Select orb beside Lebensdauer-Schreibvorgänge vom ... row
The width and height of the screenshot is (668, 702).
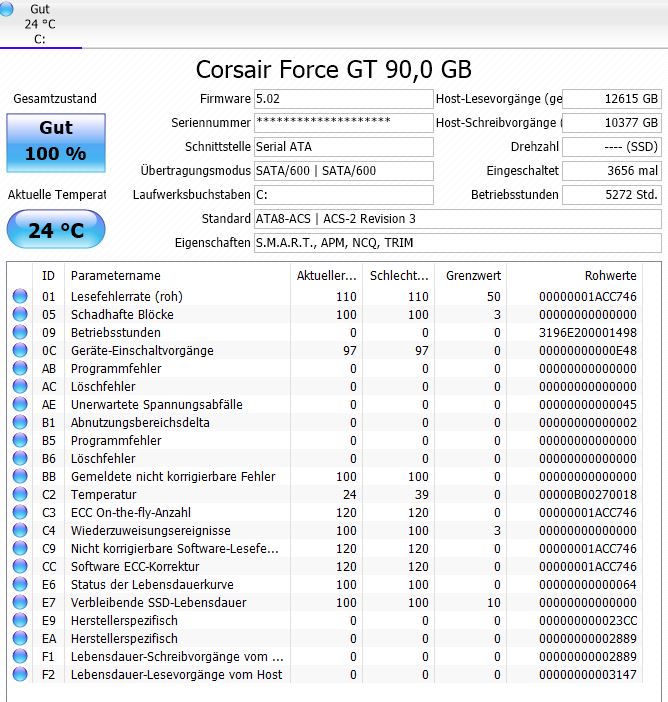20,656
